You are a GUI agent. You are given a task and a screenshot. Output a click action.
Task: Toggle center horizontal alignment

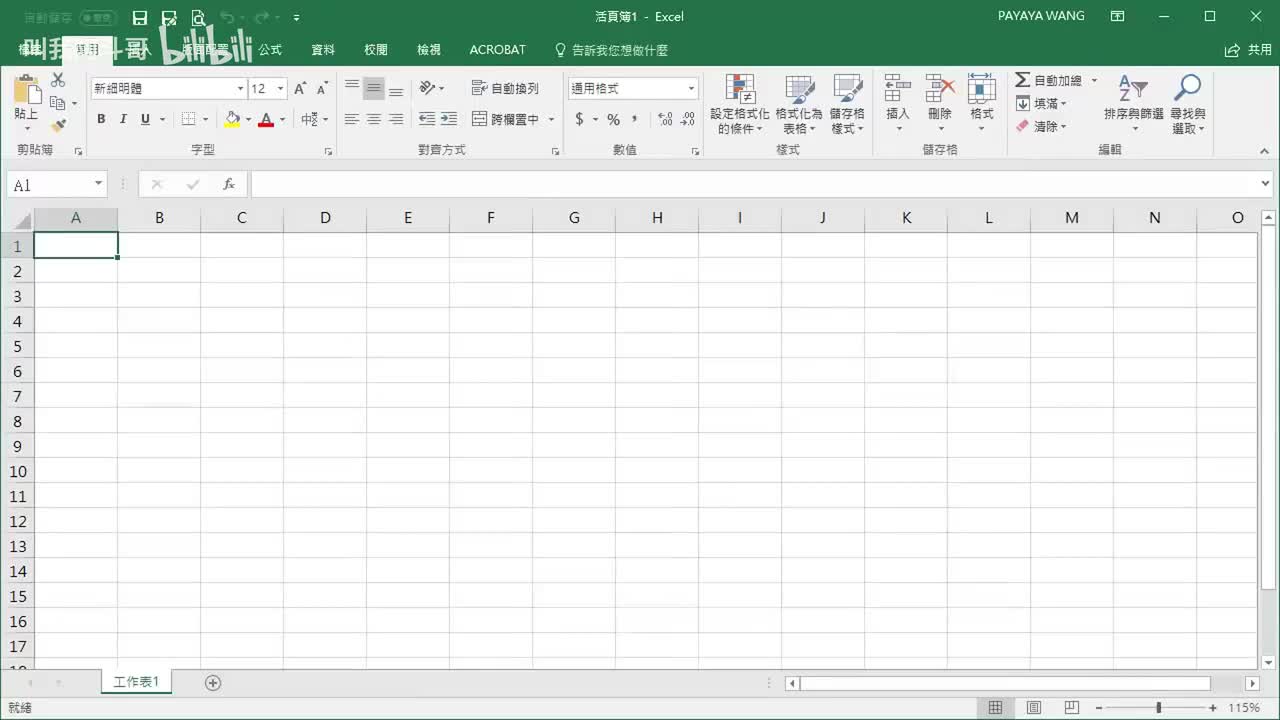(374, 119)
